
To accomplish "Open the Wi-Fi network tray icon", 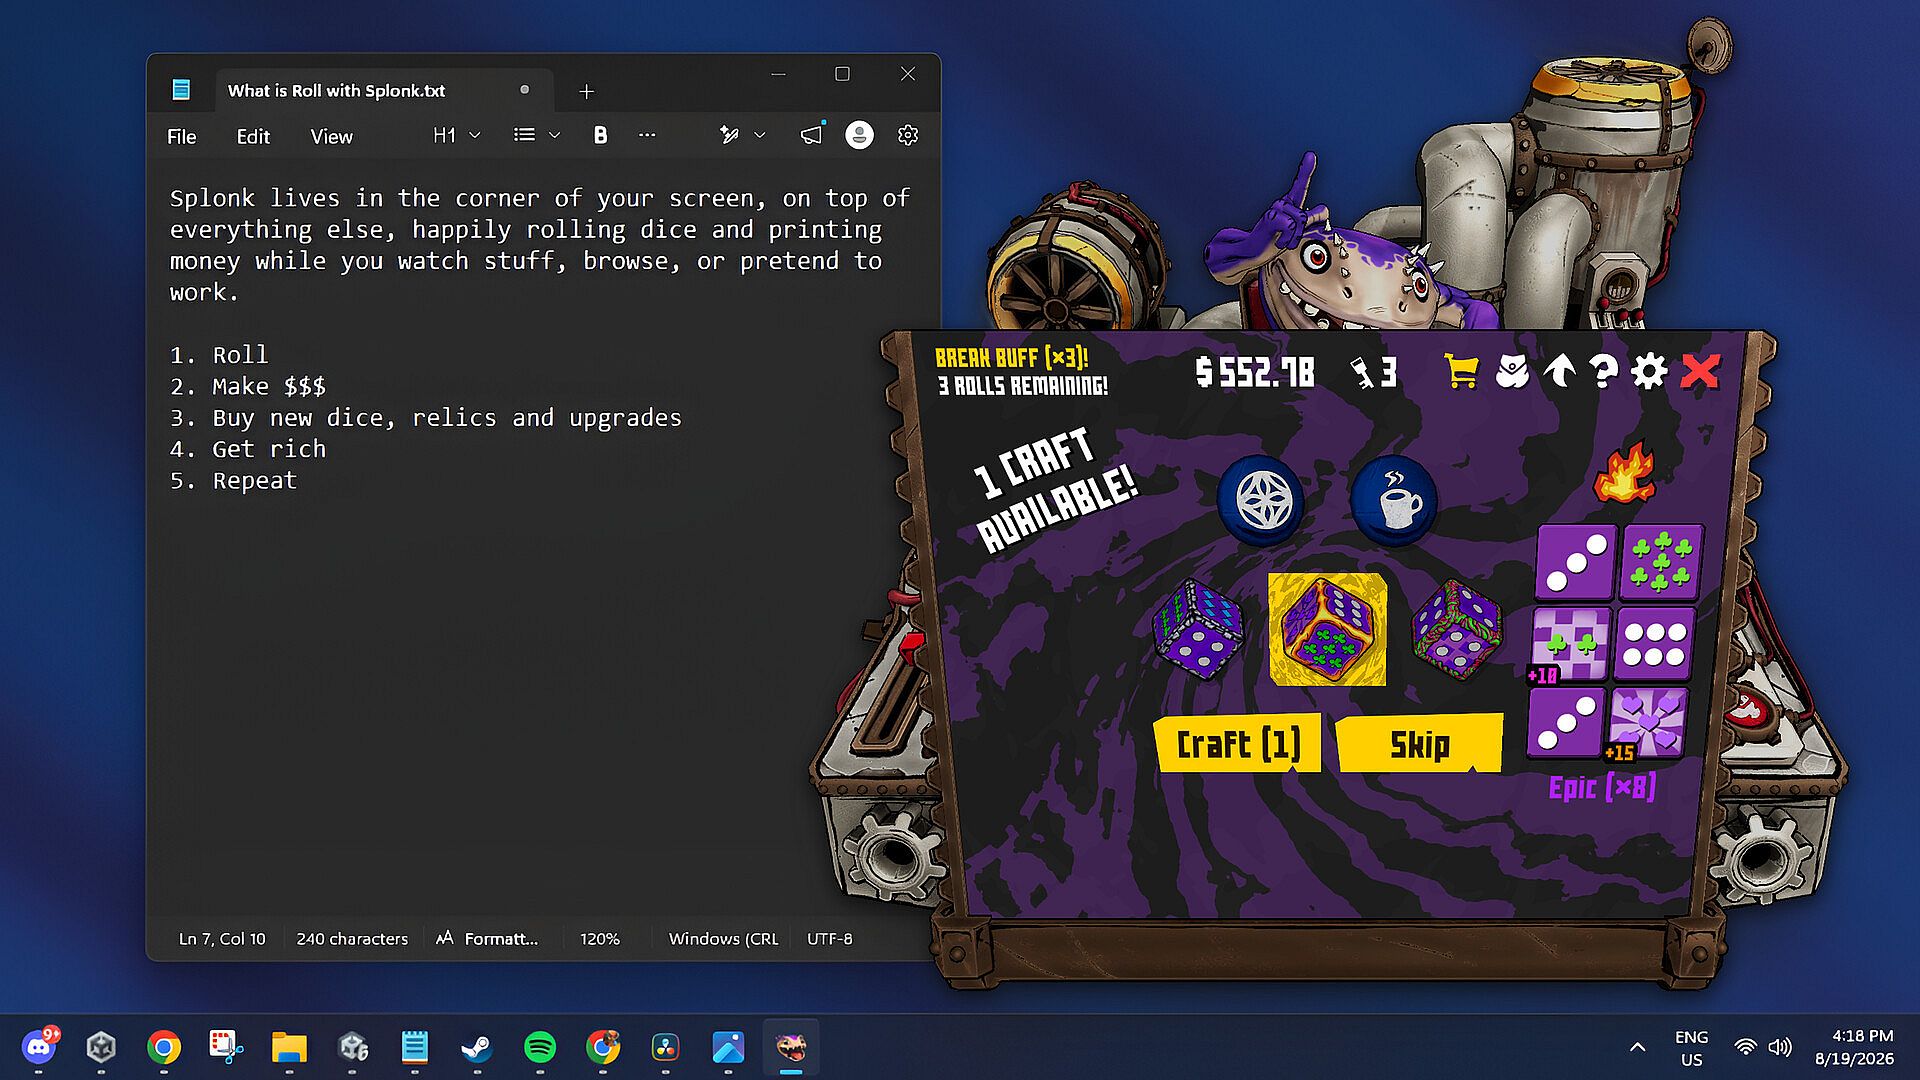I will click(1745, 1047).
